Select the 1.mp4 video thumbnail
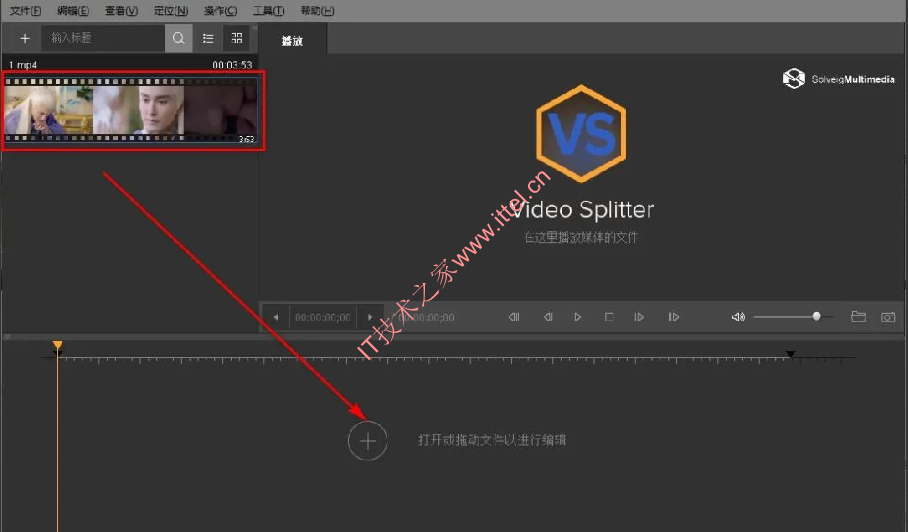Image resolution: width=908 pixels, height=532 pixels. tap(133, 111)
